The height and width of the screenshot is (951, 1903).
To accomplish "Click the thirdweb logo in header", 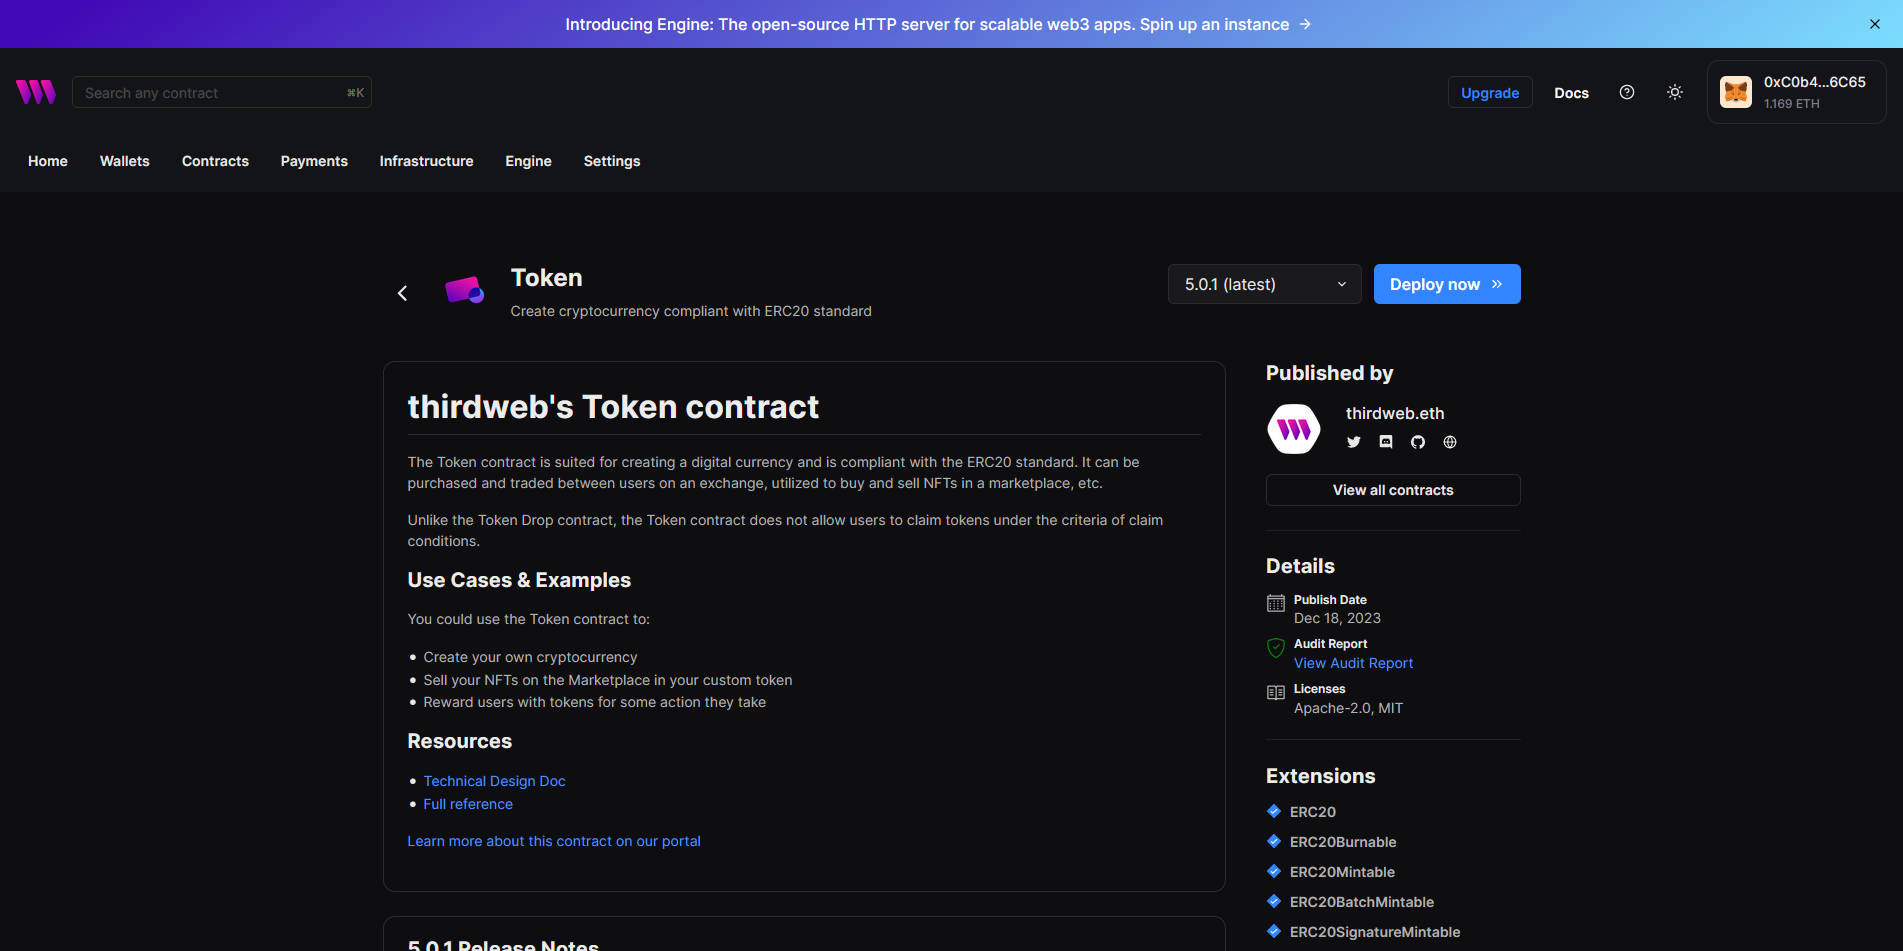I will 36,92.
